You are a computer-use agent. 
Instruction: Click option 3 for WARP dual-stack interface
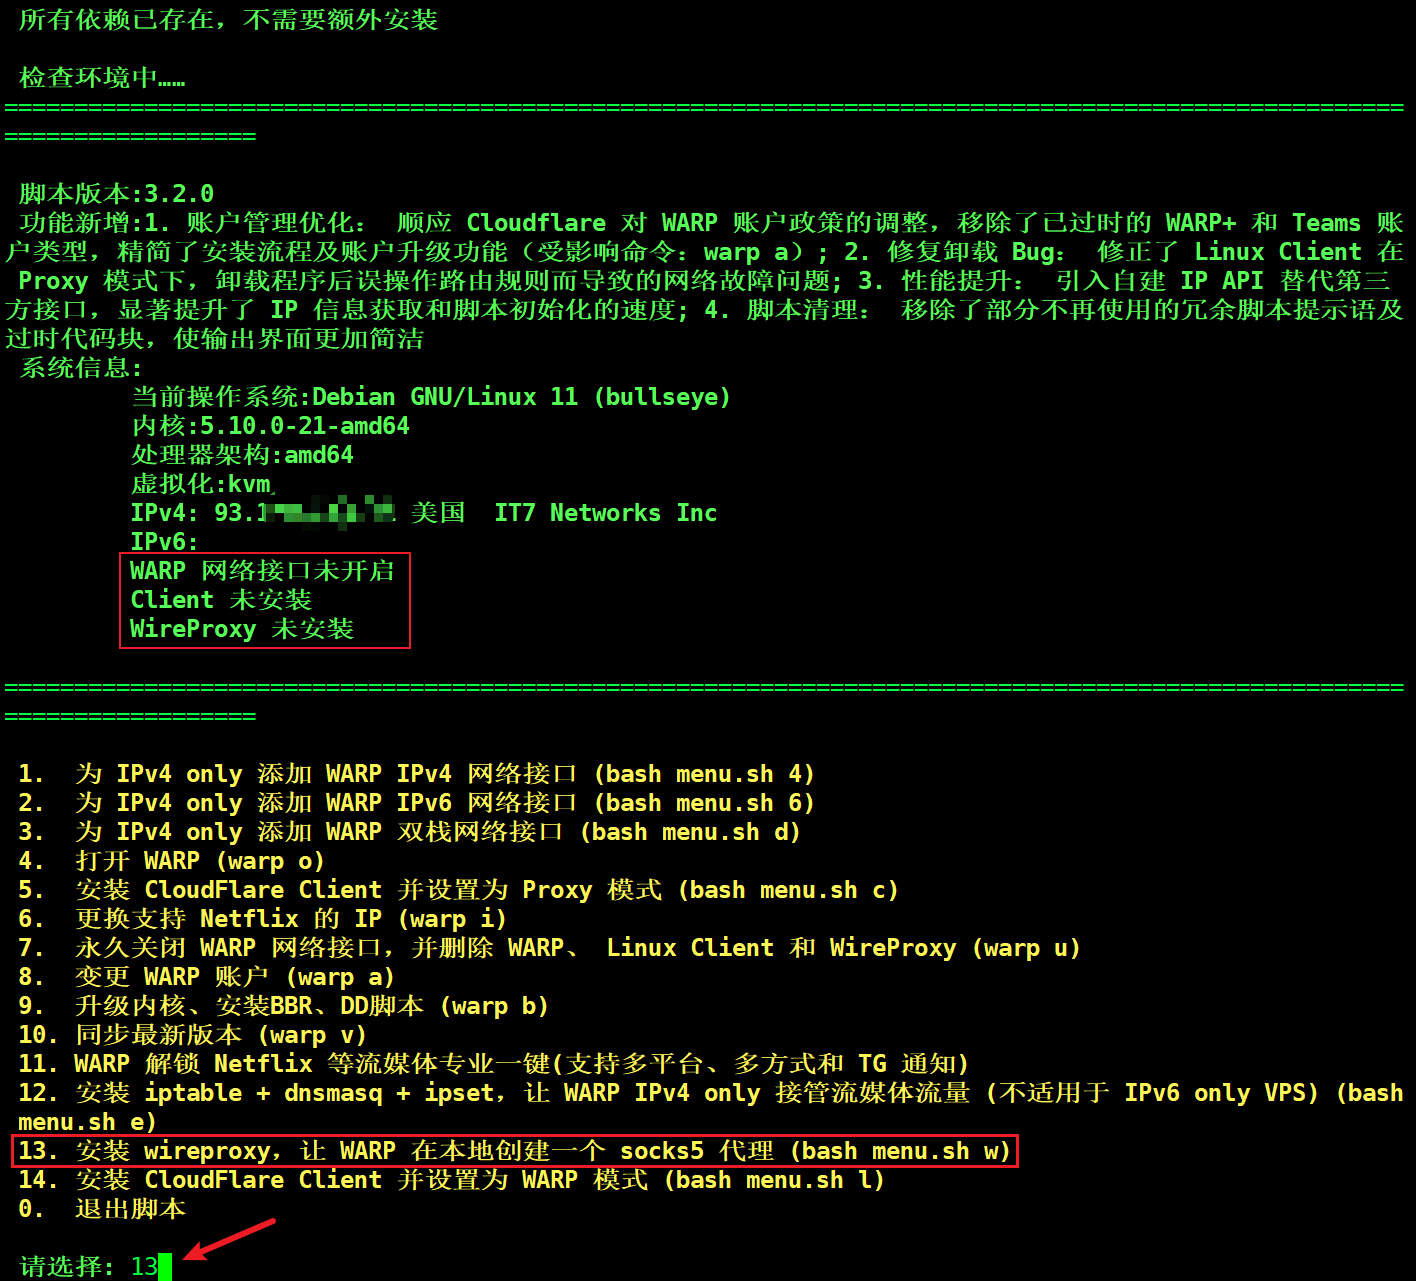[408, 832]
